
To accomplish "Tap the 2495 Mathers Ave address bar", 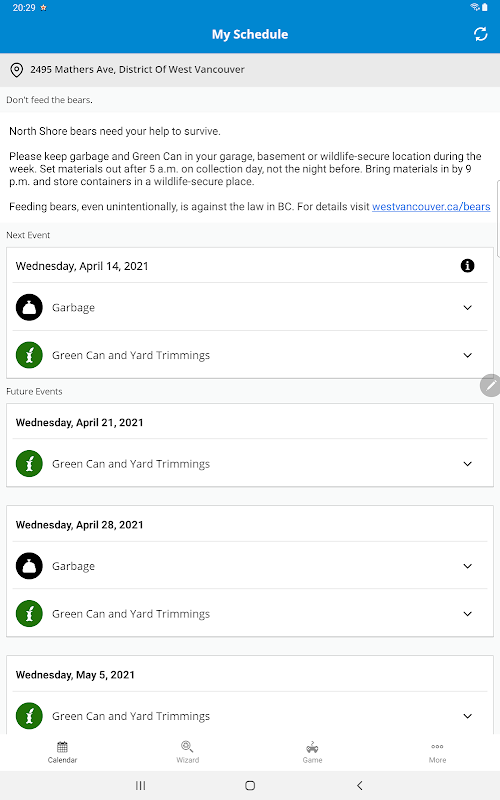I will click(x=250, y=70).
